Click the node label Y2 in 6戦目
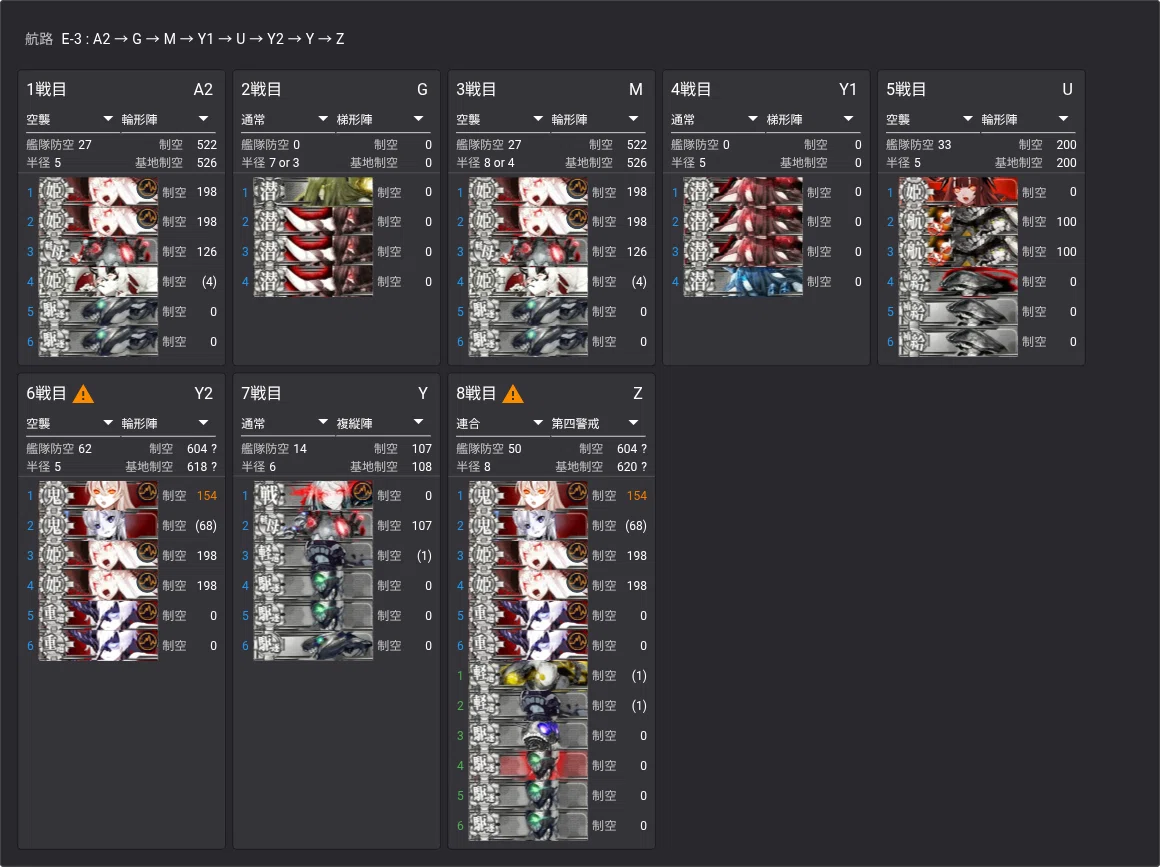This screenshot has height=867, width=1160. point(203,394)
